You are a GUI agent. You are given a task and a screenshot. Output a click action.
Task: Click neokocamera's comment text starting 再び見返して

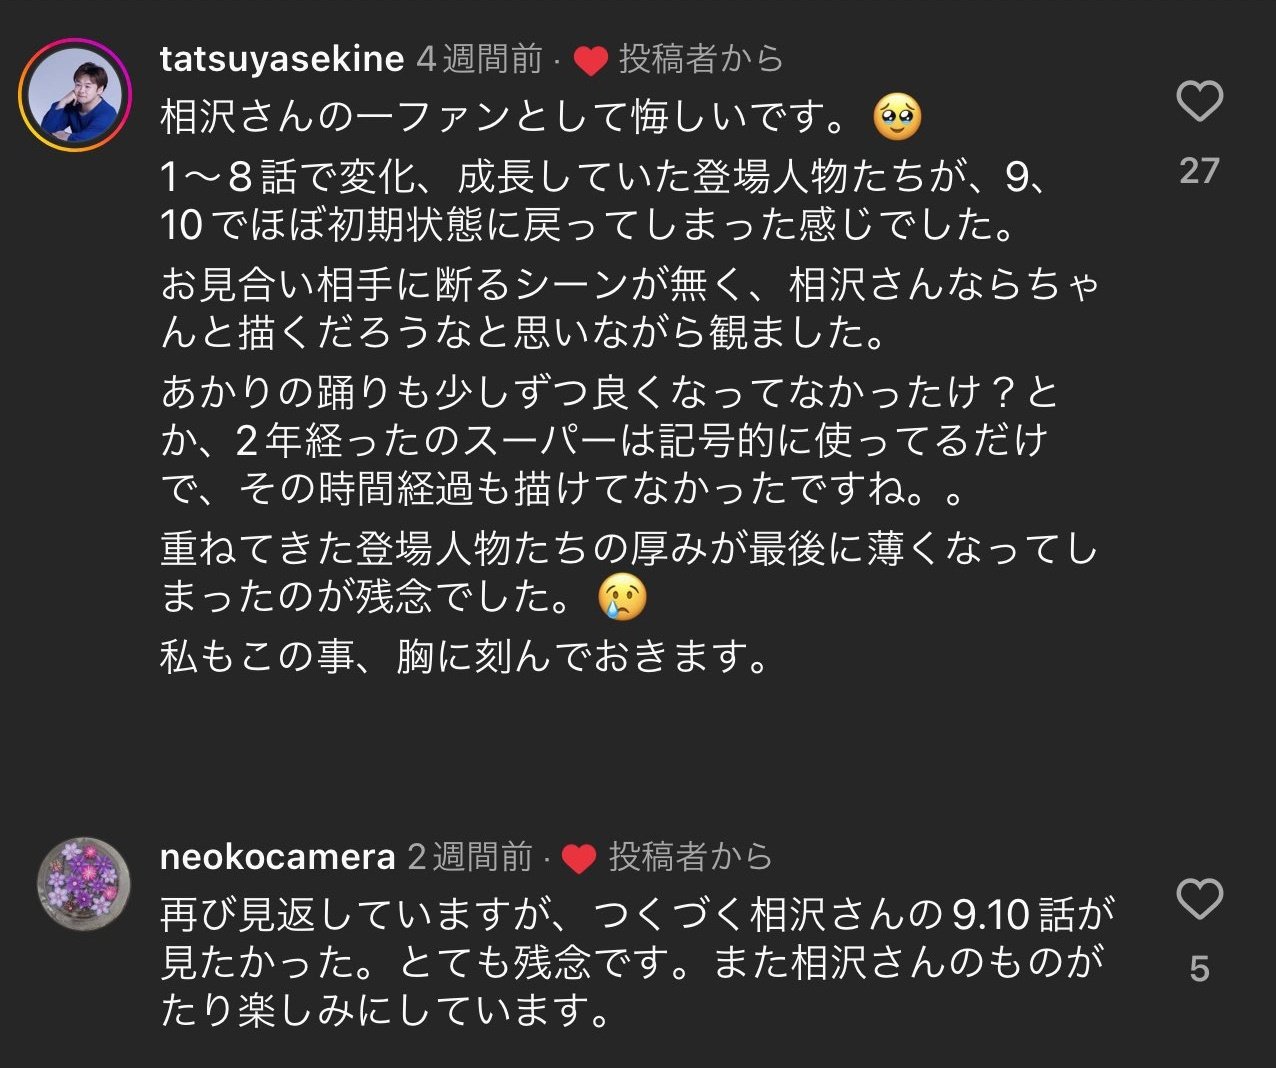click(x=635, y=962)
